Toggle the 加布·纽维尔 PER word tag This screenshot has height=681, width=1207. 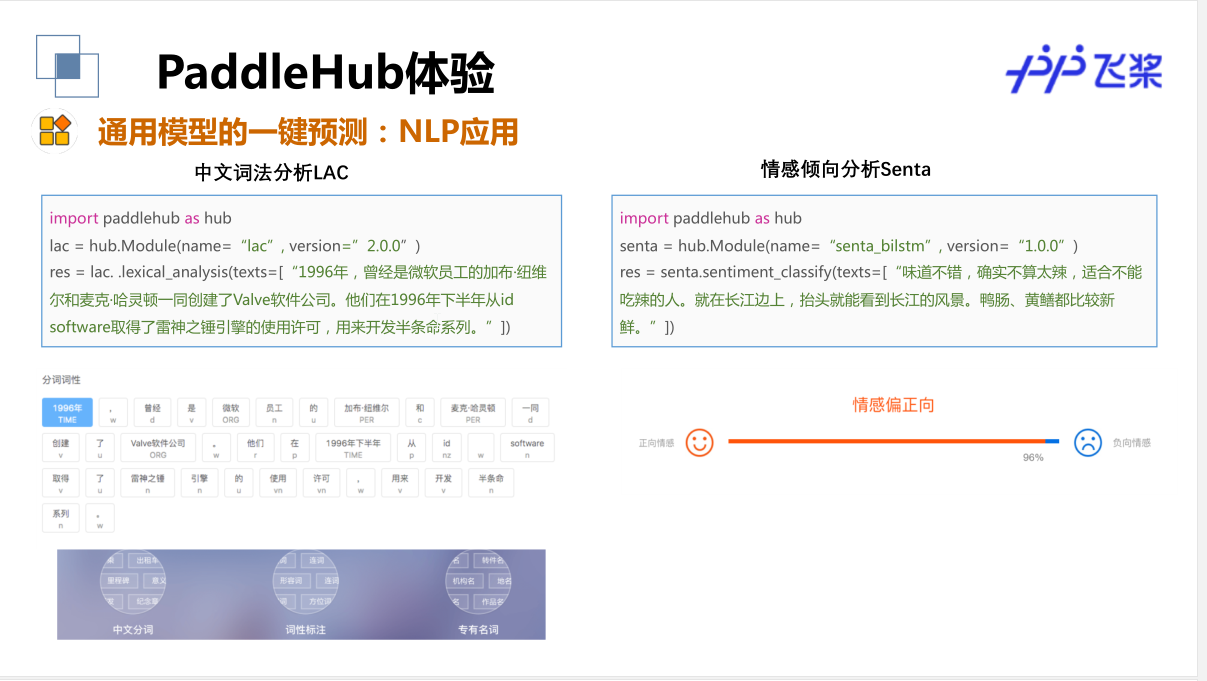[366, 412]
